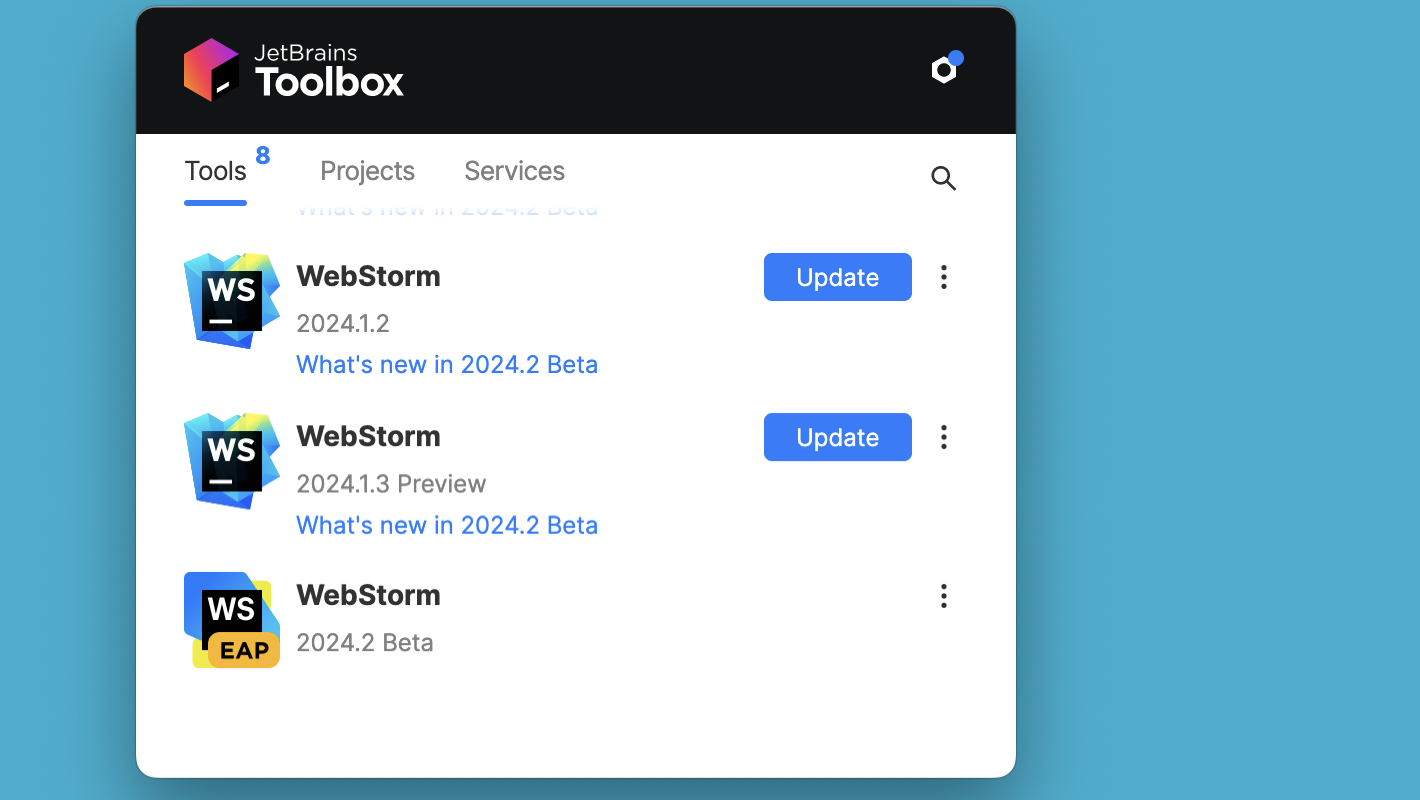1420x800 pixels.
Task: Open the kebab menu for WebStorm 2024.2 Beta
Action: (x=943, y=596)
